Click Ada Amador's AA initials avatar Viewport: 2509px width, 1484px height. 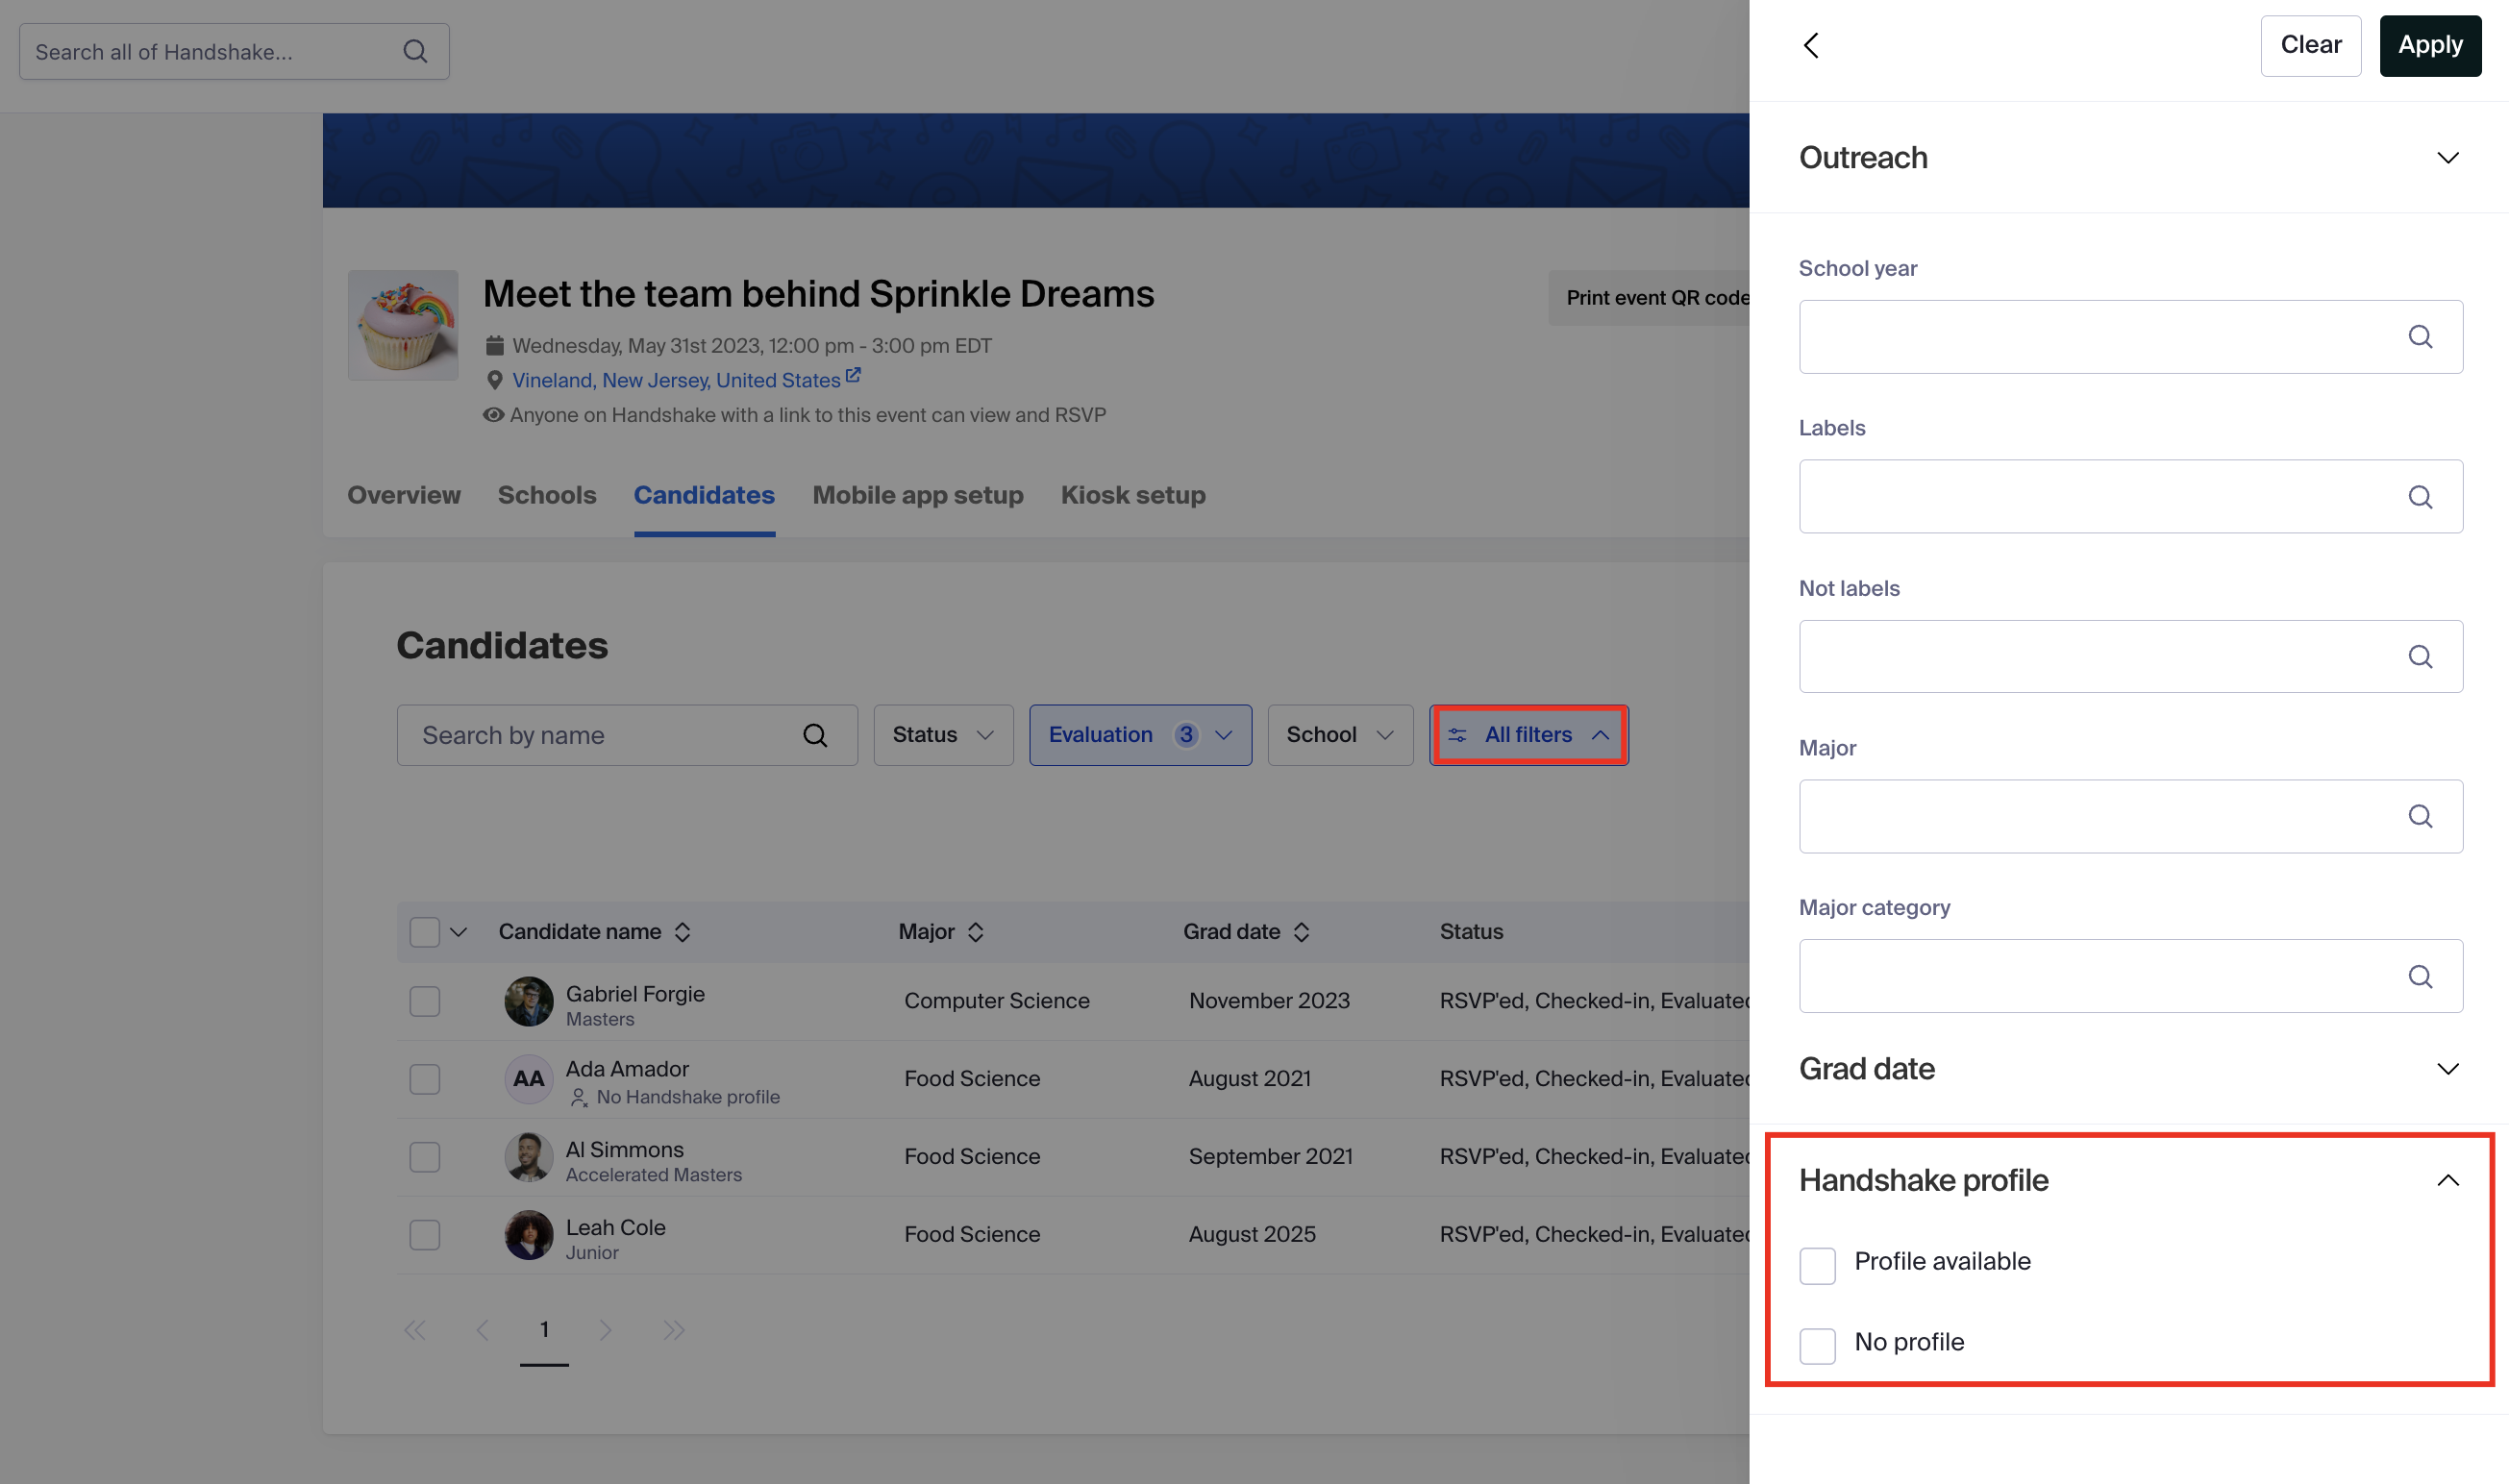click(x=528, y=1079)
